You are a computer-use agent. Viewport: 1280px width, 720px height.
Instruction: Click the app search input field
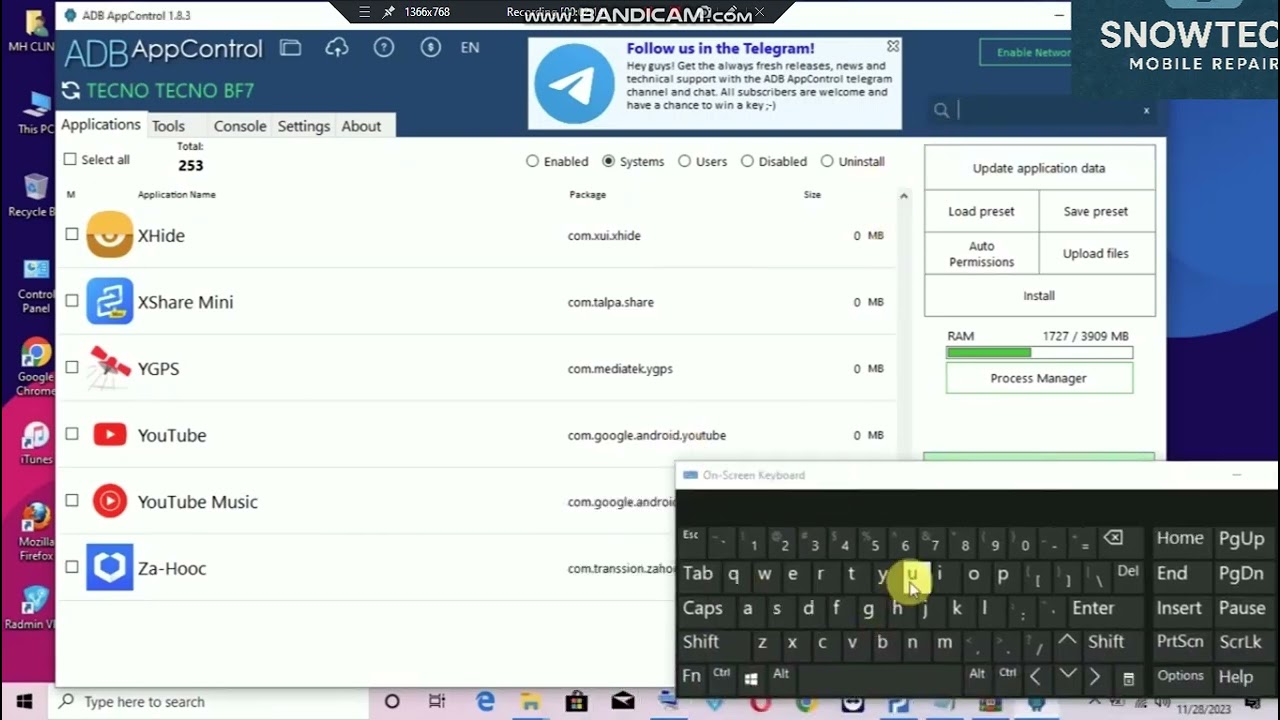[1045, 110]
